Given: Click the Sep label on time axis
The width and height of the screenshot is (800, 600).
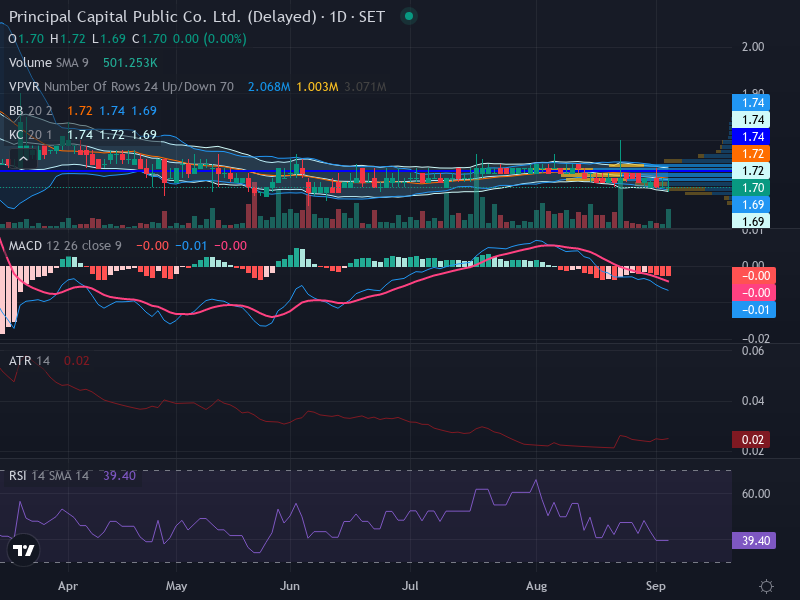Looking at the screenshot, I should (x=656, y=586).
